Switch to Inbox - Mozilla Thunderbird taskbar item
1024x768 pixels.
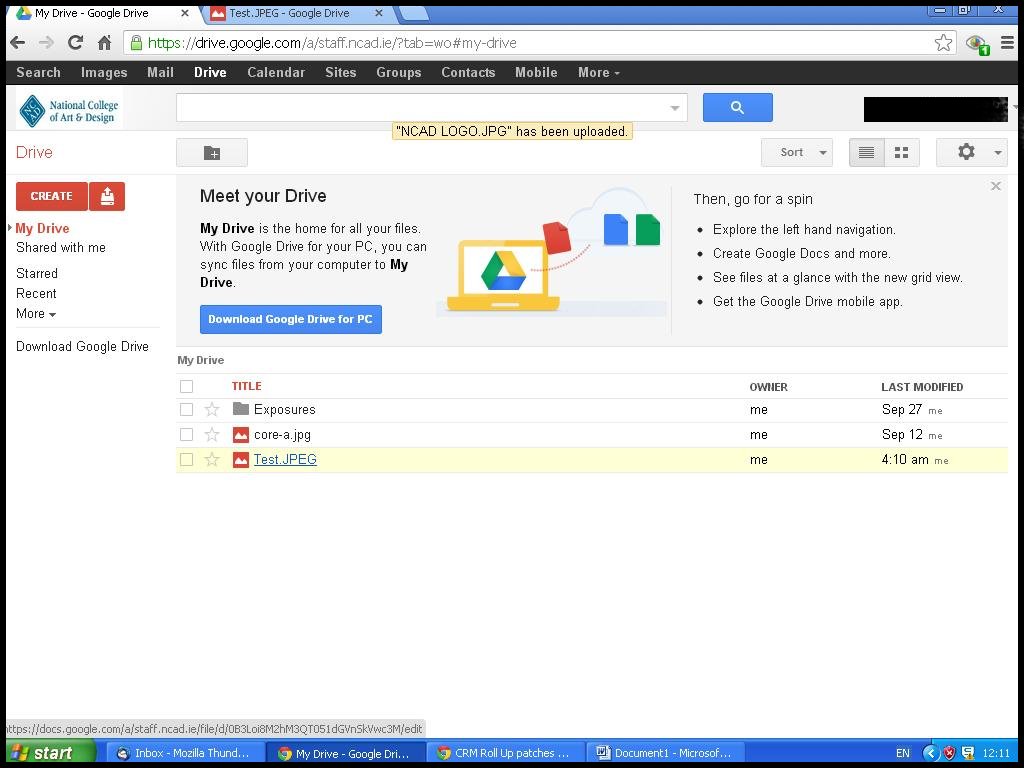coord(185,753)
